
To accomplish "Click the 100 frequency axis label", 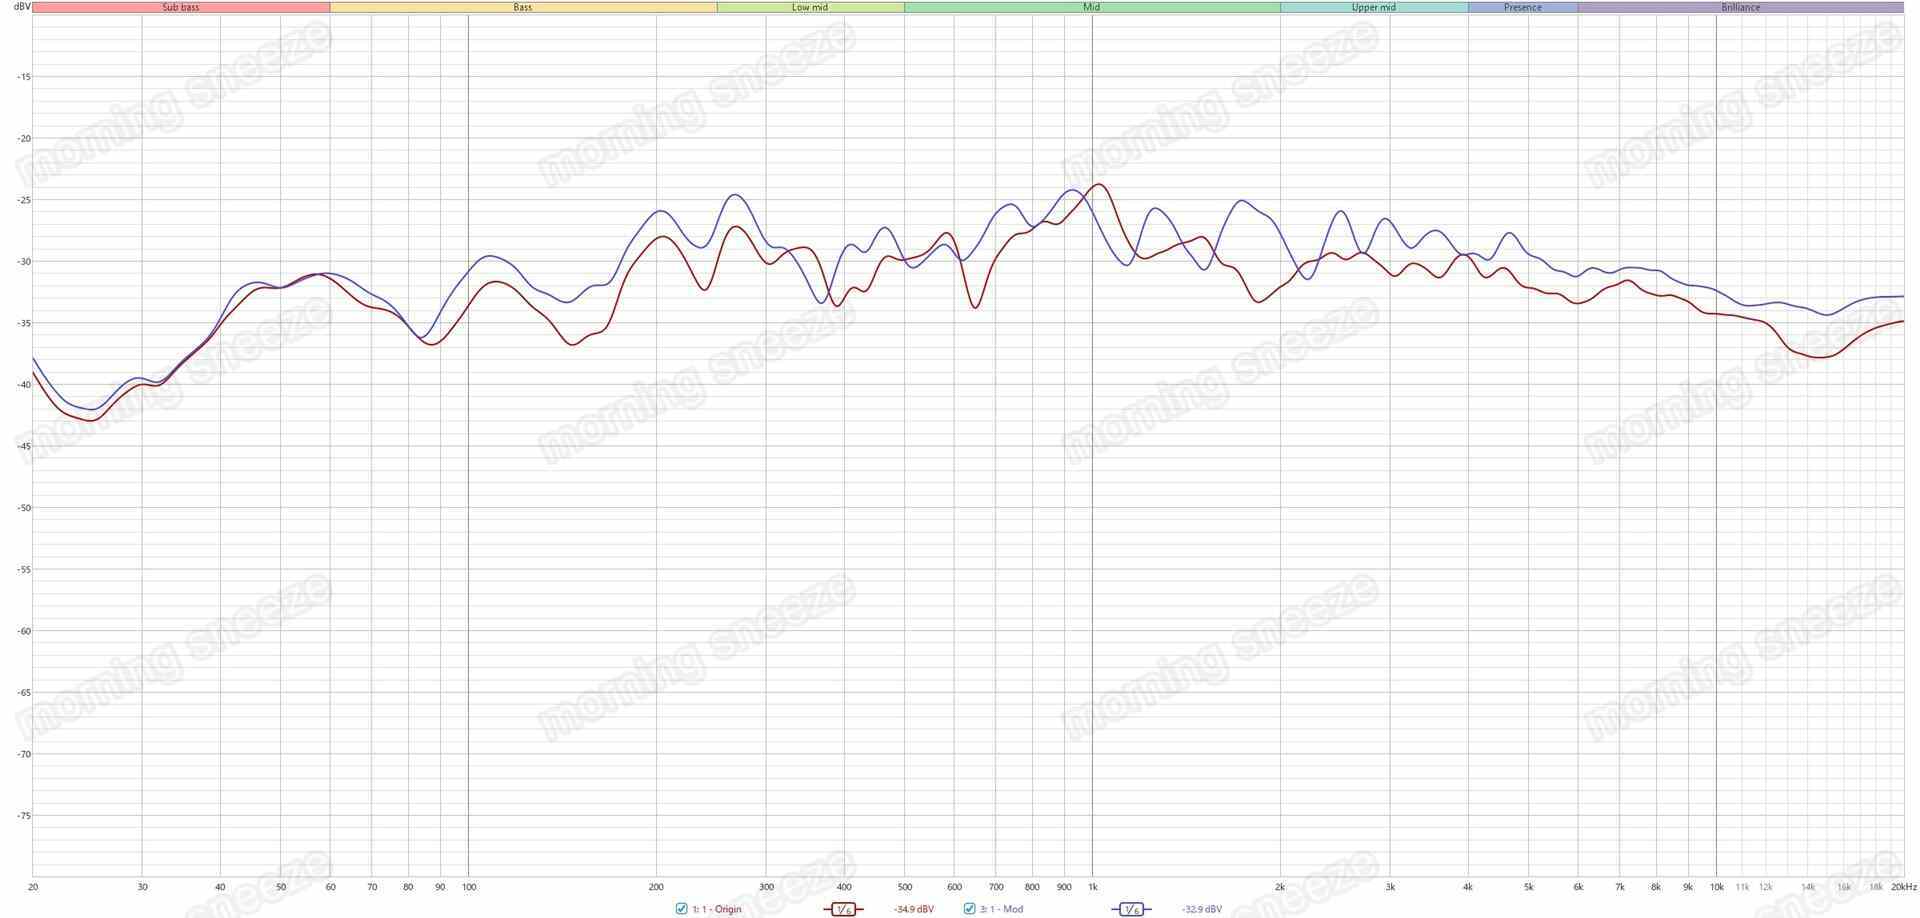I will tap(468, 887).
